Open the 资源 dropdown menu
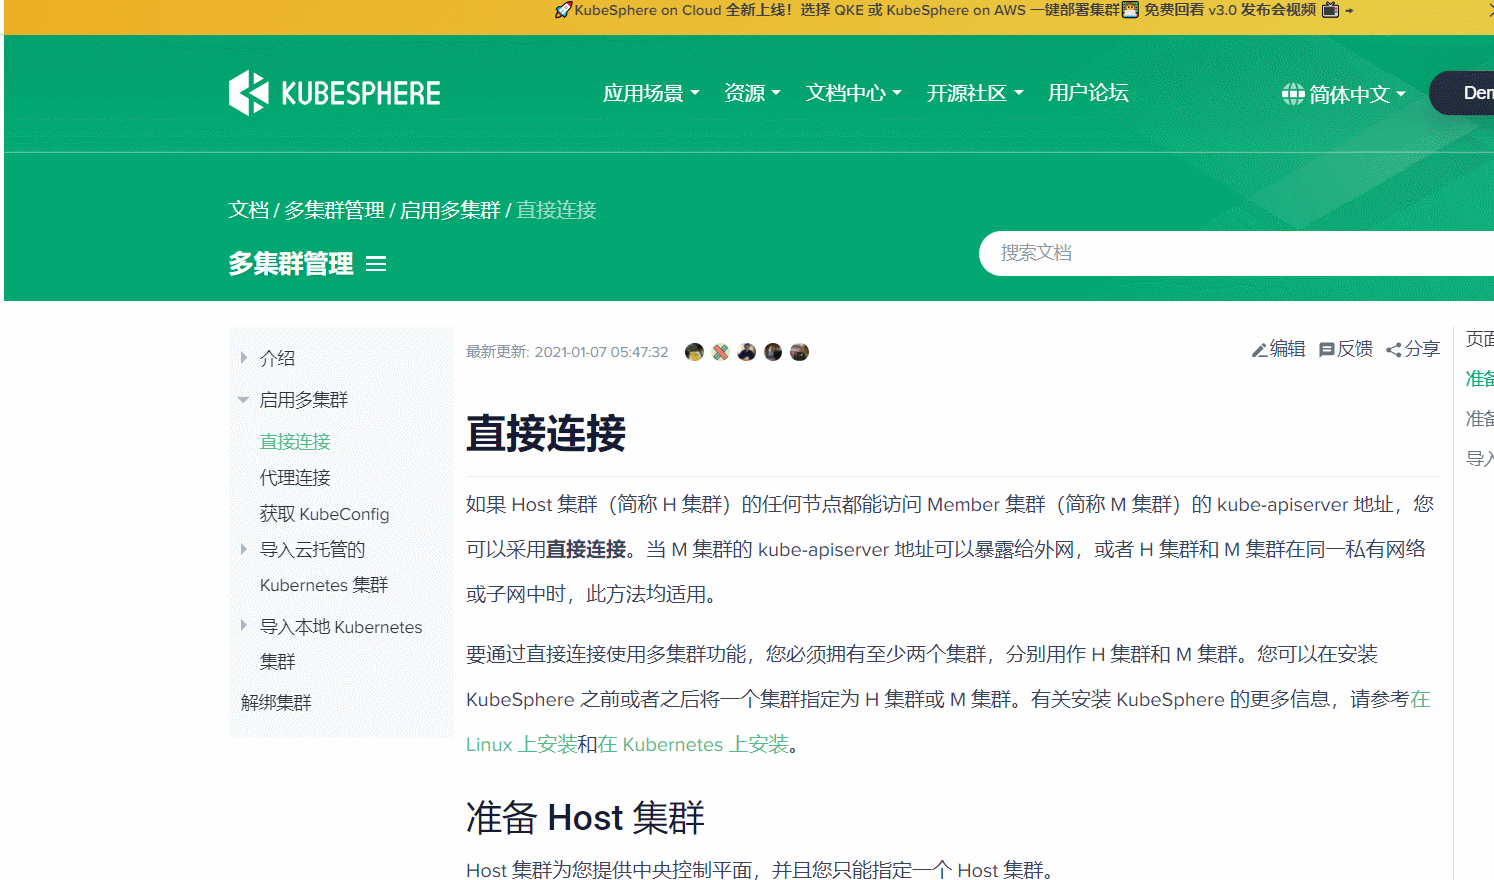The height and width of the screenshot is (880, 1494). point(752,93)
